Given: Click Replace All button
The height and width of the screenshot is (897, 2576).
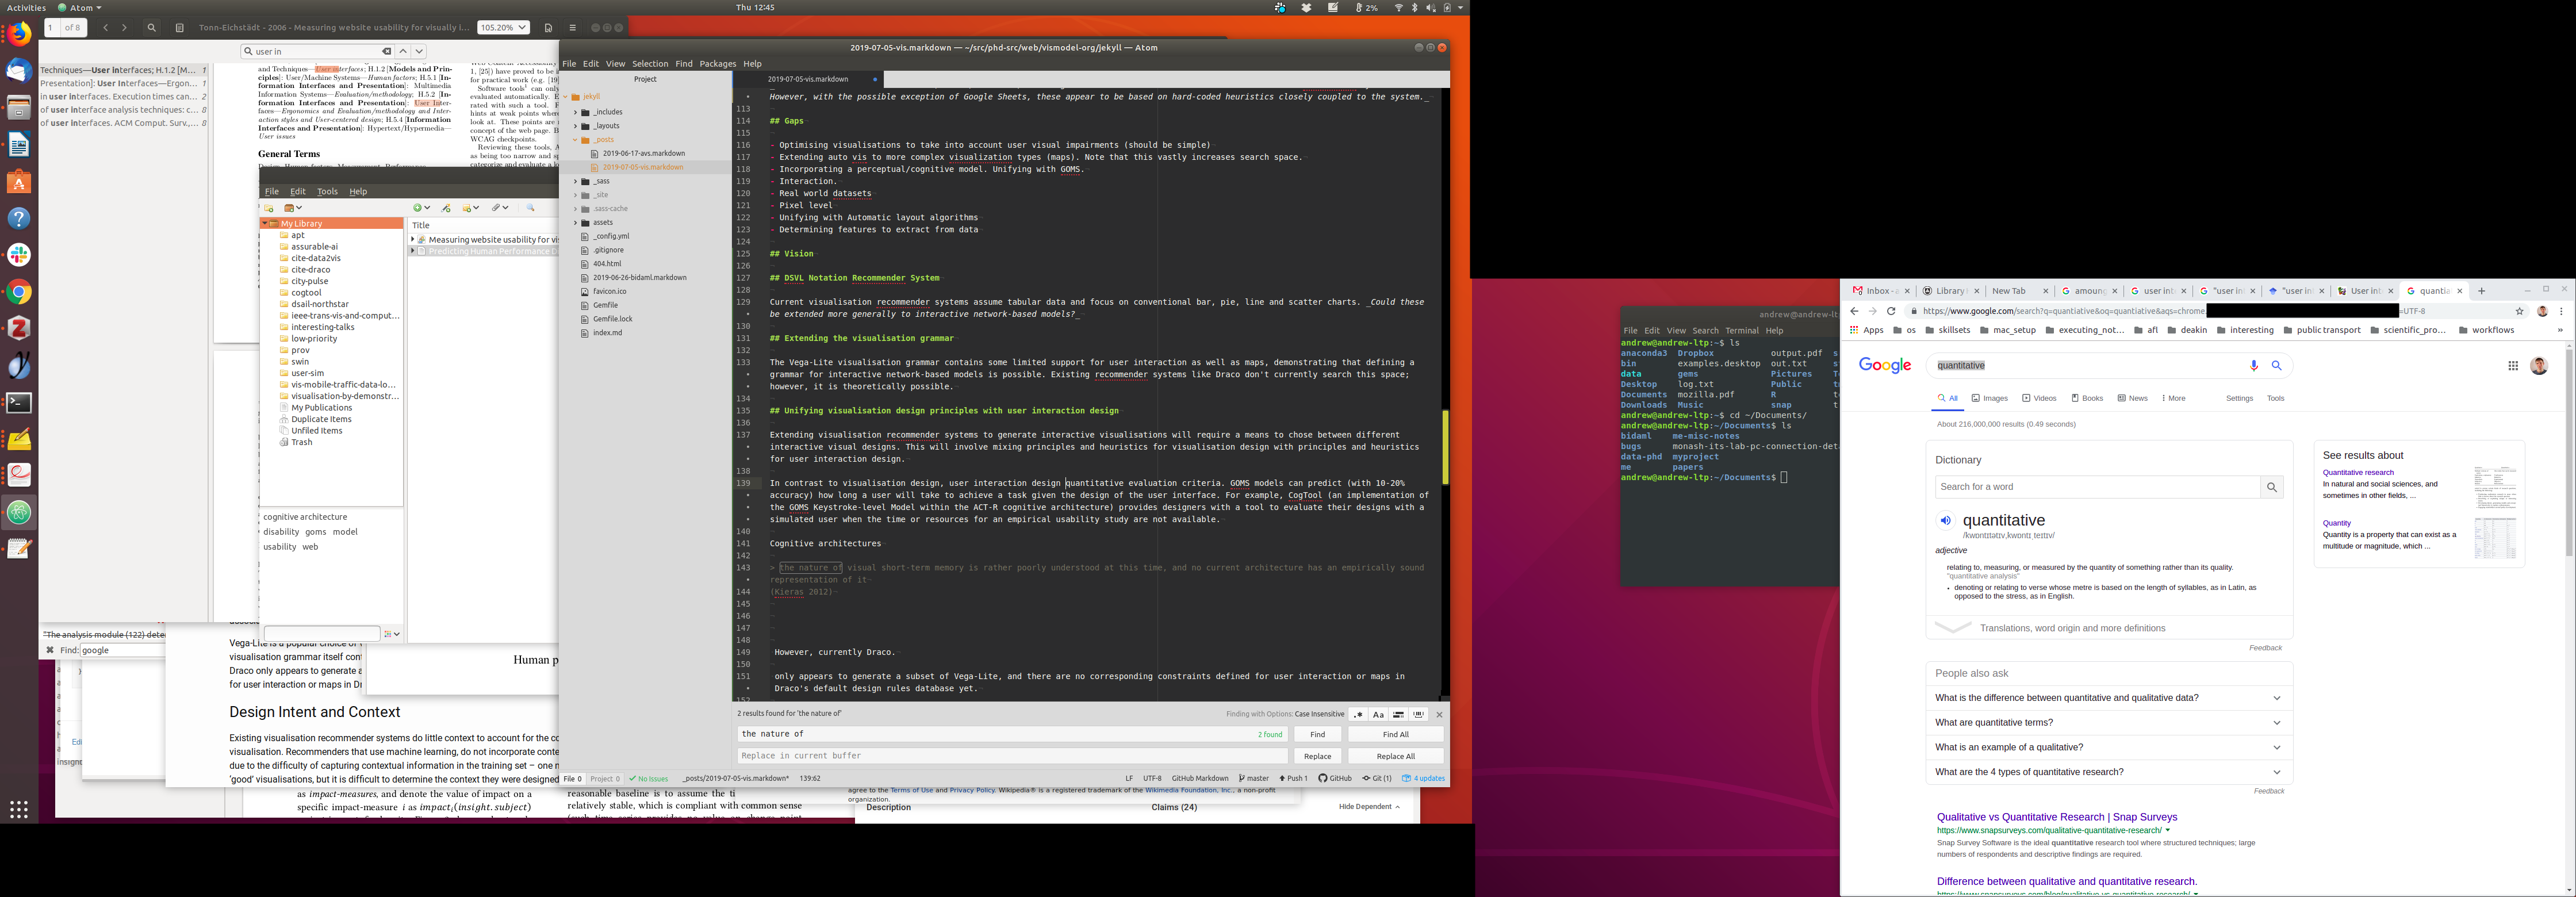Looking at the screenshot, I should 1395,756.
